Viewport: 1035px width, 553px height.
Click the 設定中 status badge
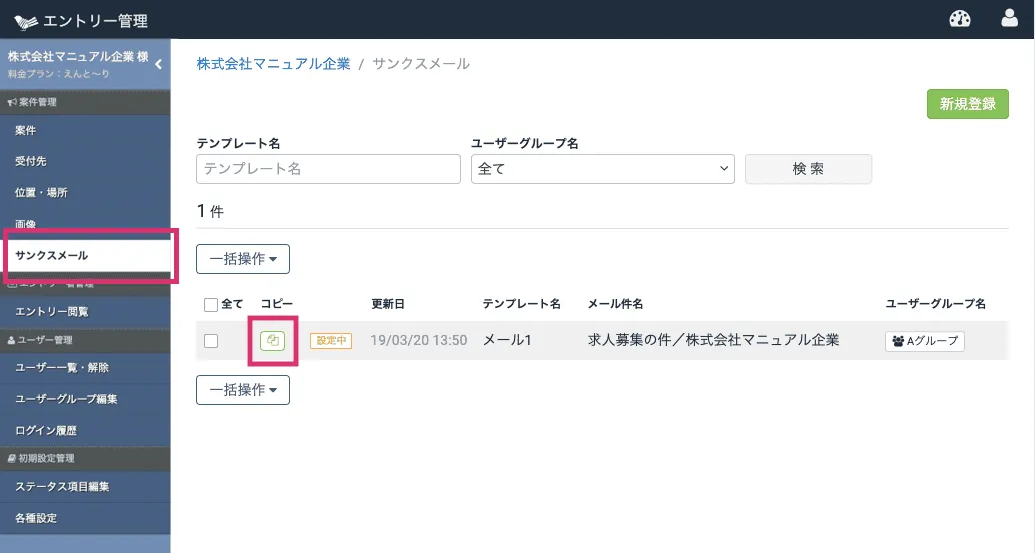pos(331,341)
